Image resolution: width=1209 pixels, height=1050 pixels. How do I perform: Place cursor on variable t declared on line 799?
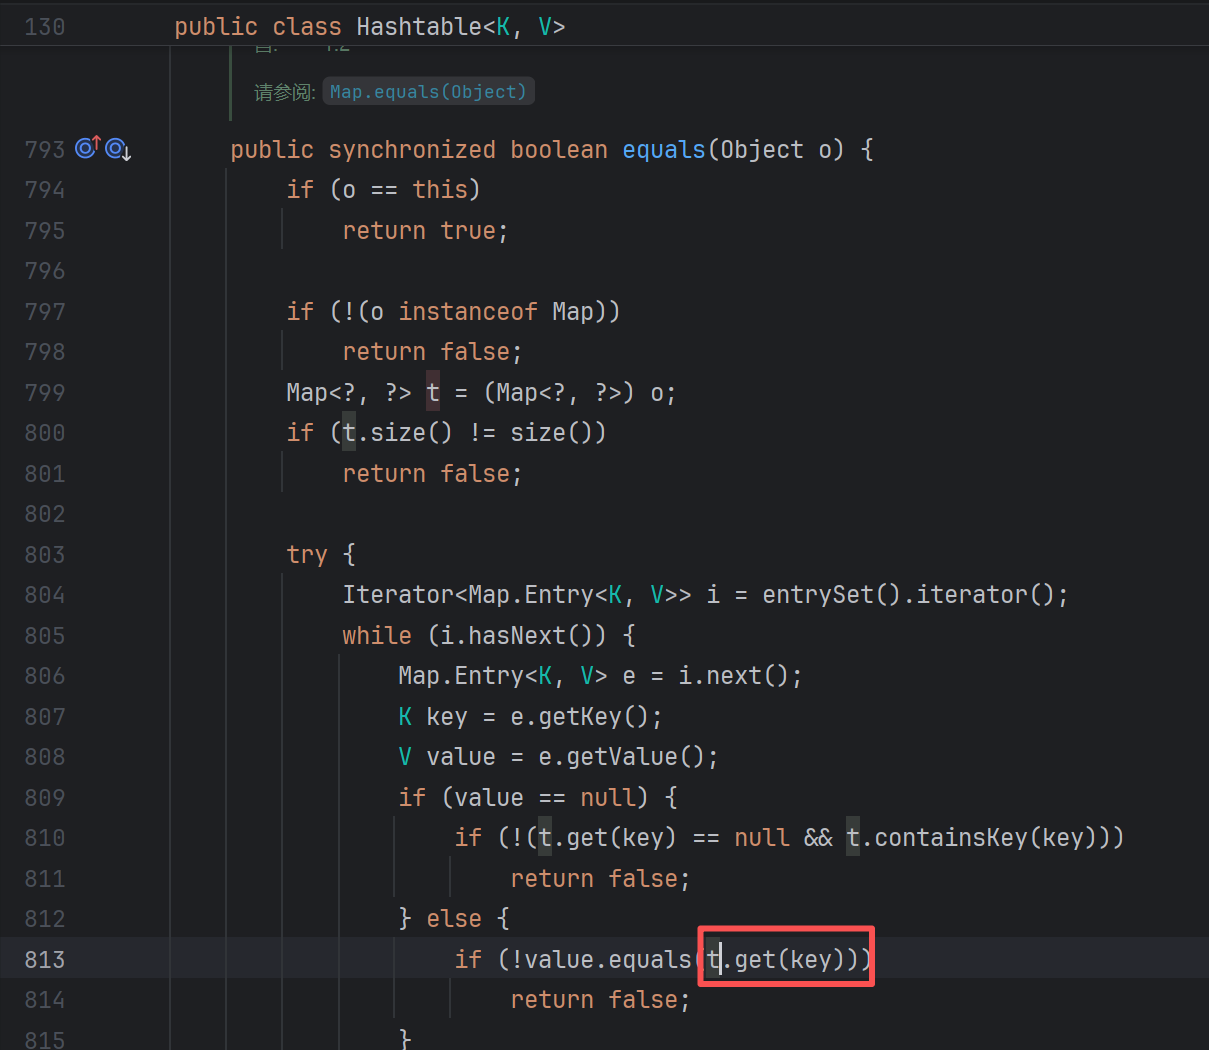pyautogui.click(x=433, y=393)
